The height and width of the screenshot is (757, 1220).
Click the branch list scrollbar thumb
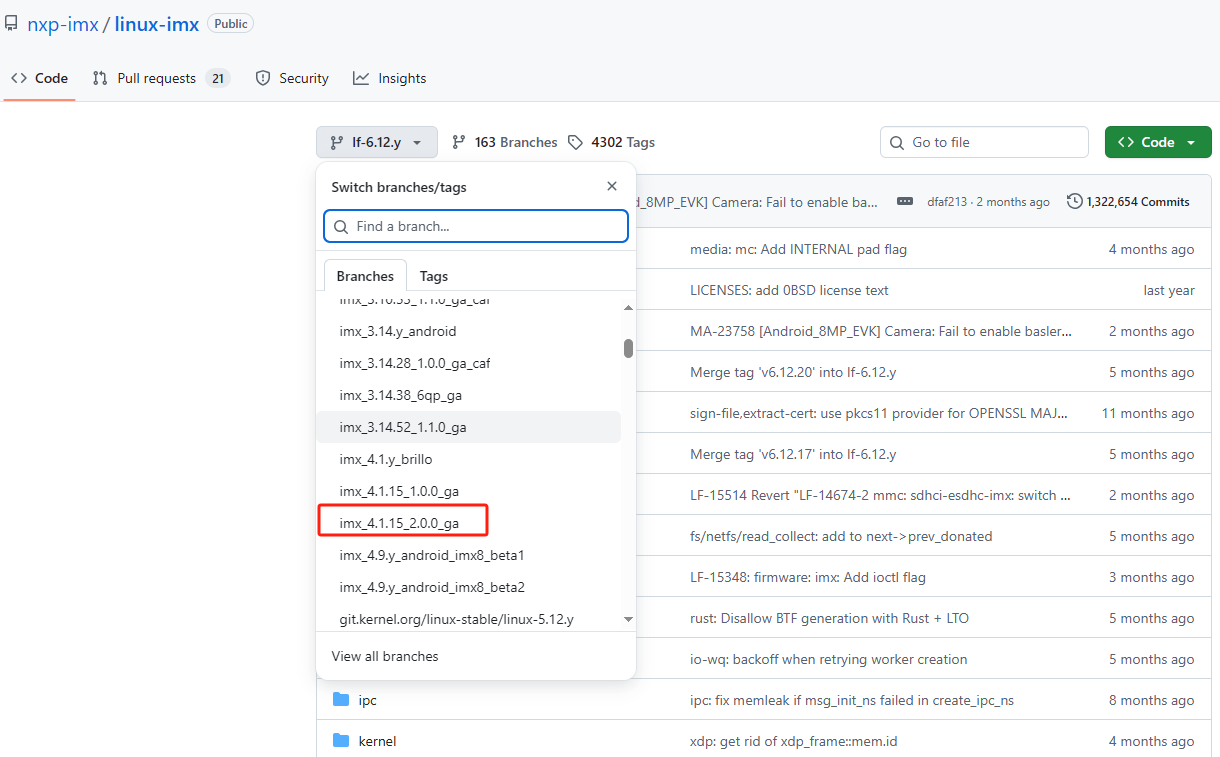(628, 348)
